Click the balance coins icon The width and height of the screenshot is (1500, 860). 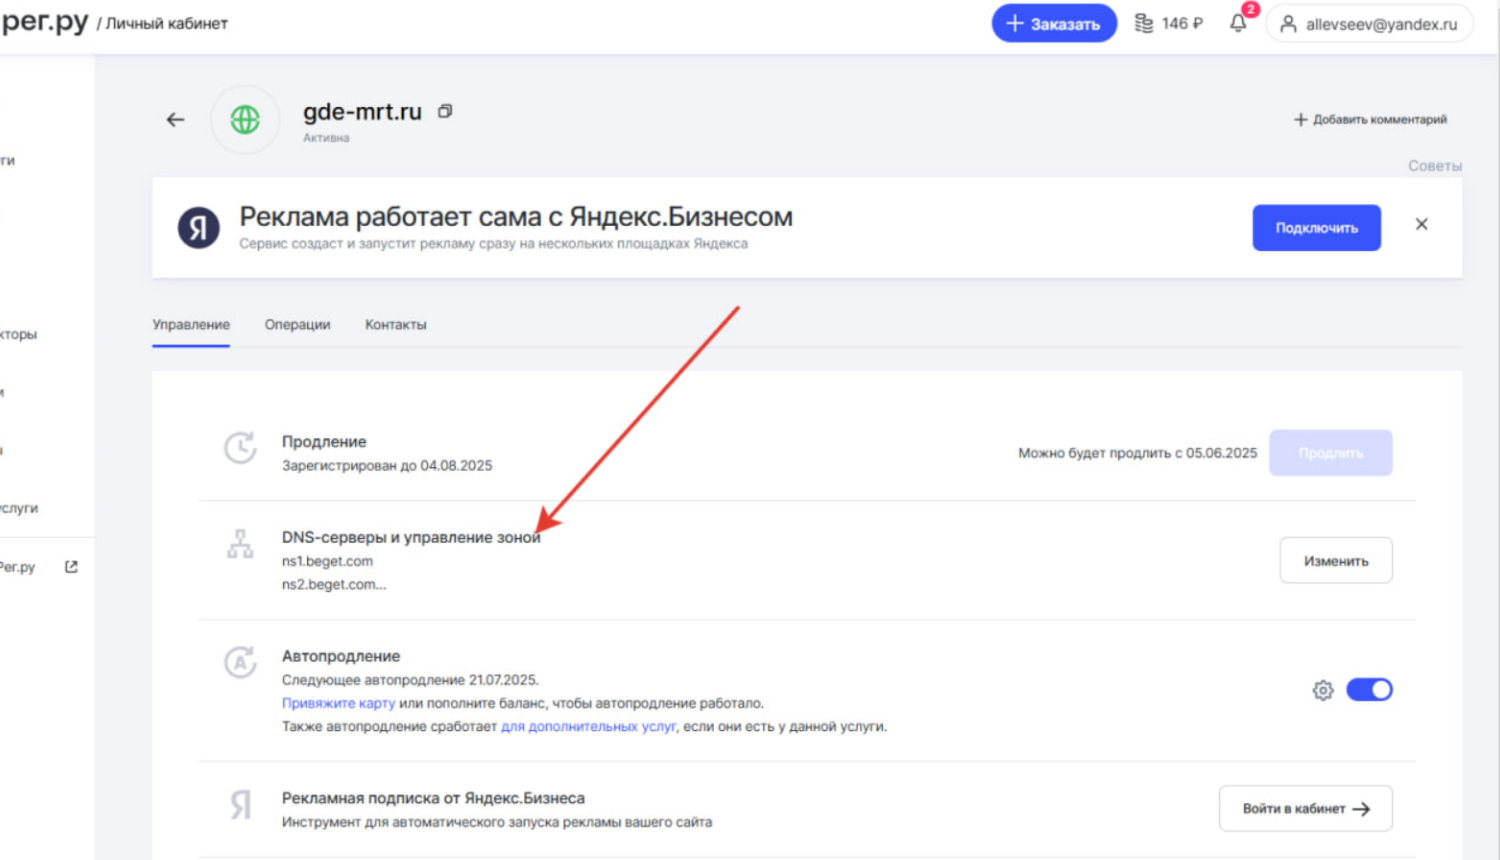[1144, 23]
